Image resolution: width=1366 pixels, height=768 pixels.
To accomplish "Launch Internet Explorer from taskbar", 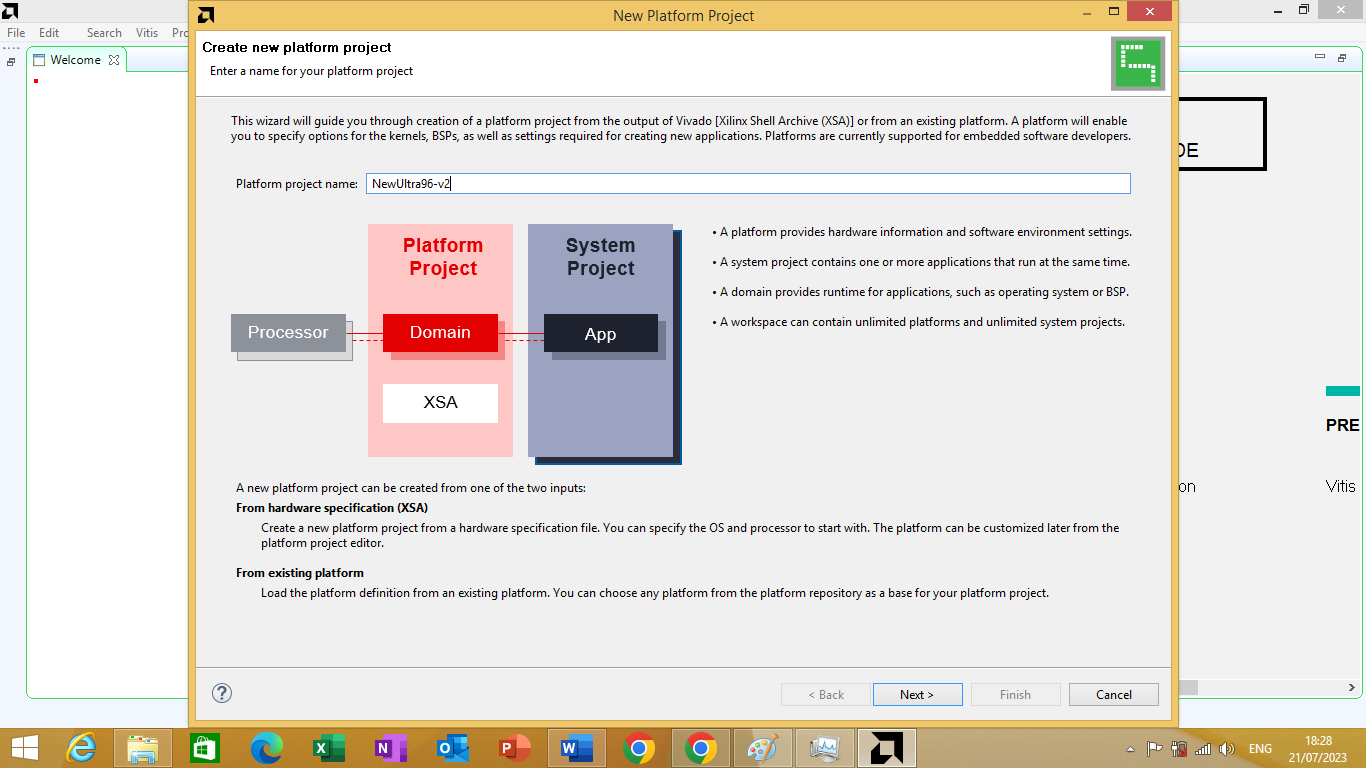I will click(81, 748).
